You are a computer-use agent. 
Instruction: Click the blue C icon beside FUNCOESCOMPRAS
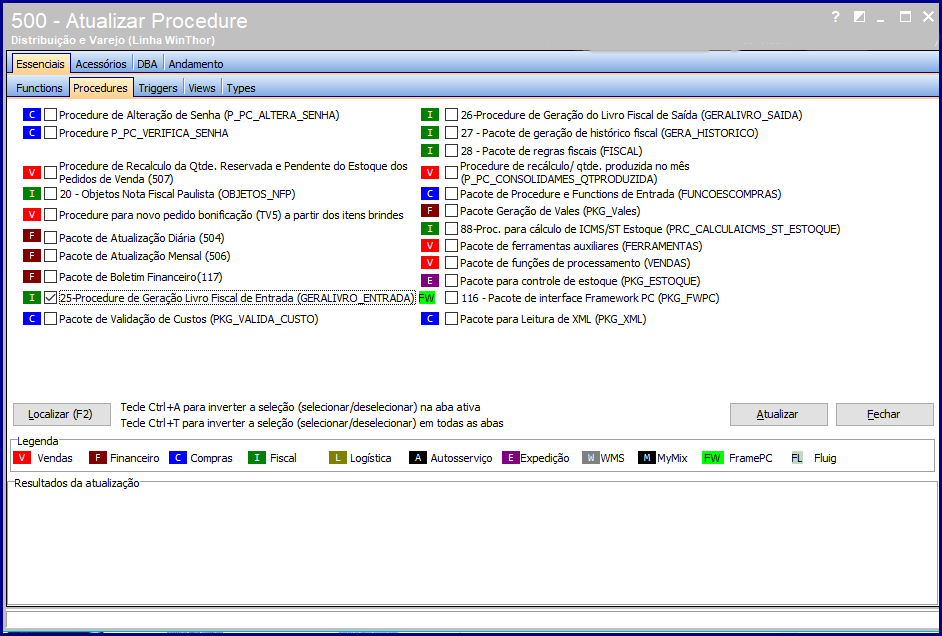pos(430,194)
